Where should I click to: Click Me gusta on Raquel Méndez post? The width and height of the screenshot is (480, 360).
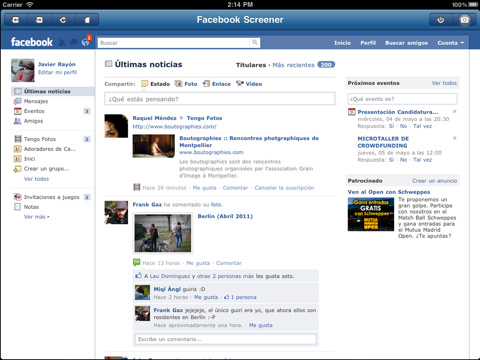[204, 188]
